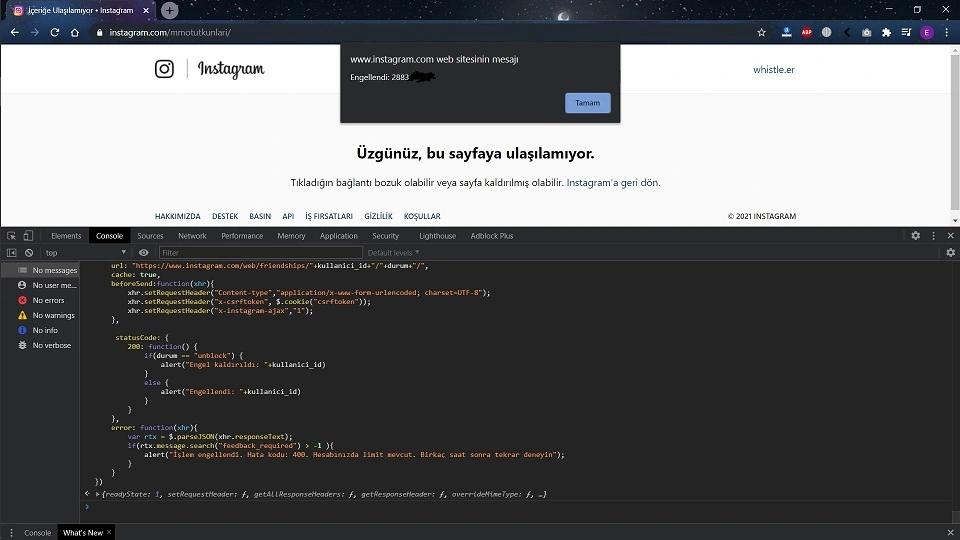Switch to the Network tab
Image resolution: width=960 pixels, height=540 pixels.
click(192, 236)
